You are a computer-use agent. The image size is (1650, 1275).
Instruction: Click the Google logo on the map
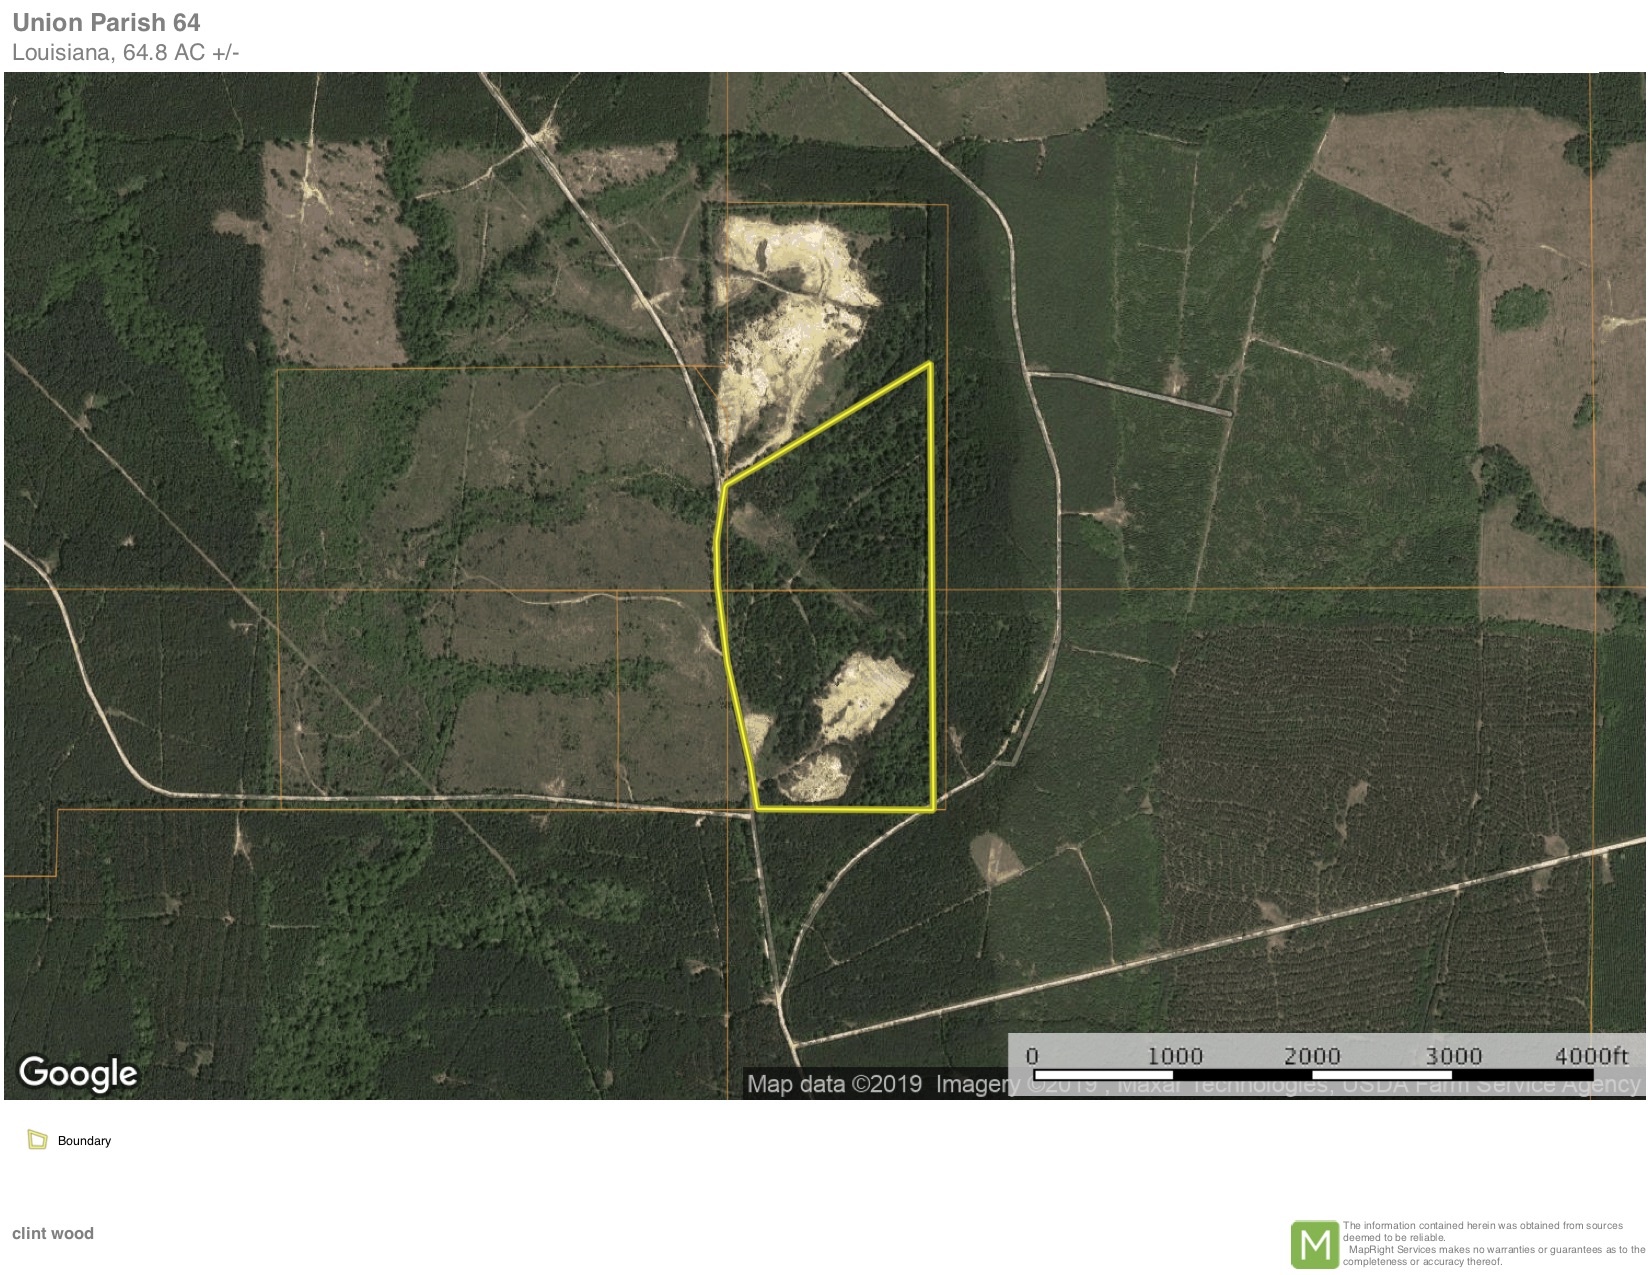[x=78, y=1073]
